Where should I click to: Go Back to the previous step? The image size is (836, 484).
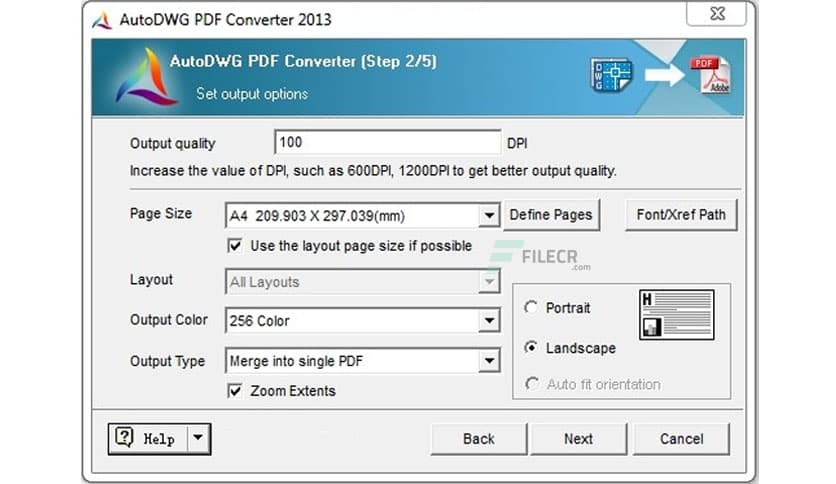479,439
